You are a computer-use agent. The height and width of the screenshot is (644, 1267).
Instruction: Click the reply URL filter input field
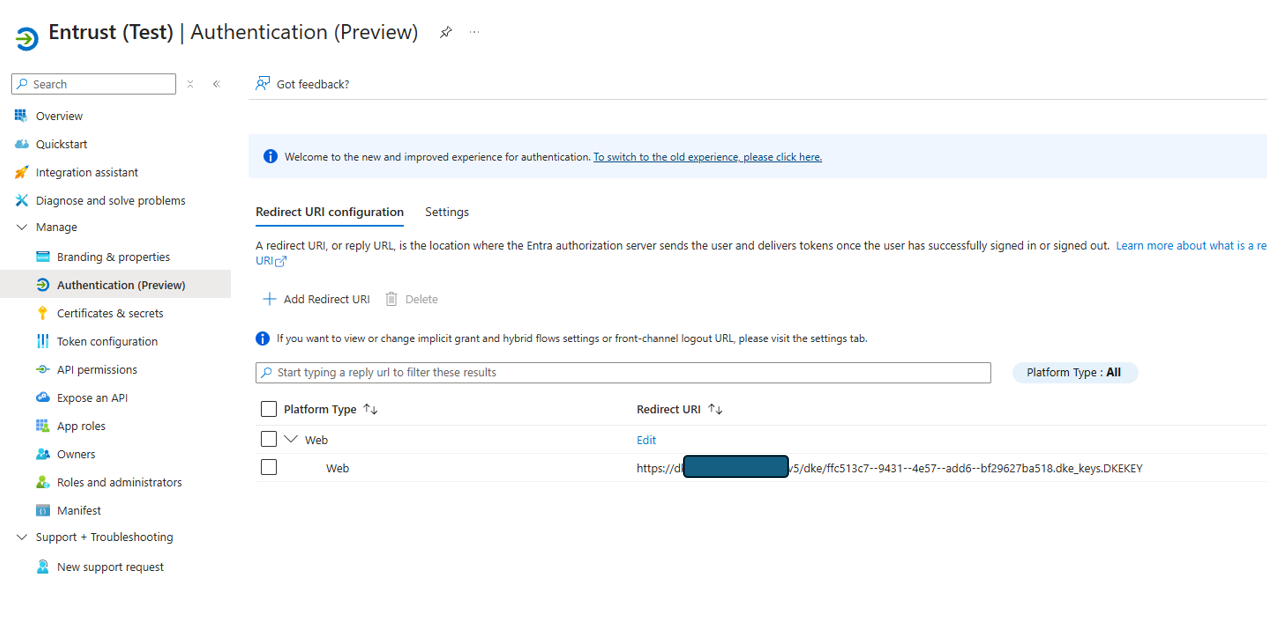(622, 372)
